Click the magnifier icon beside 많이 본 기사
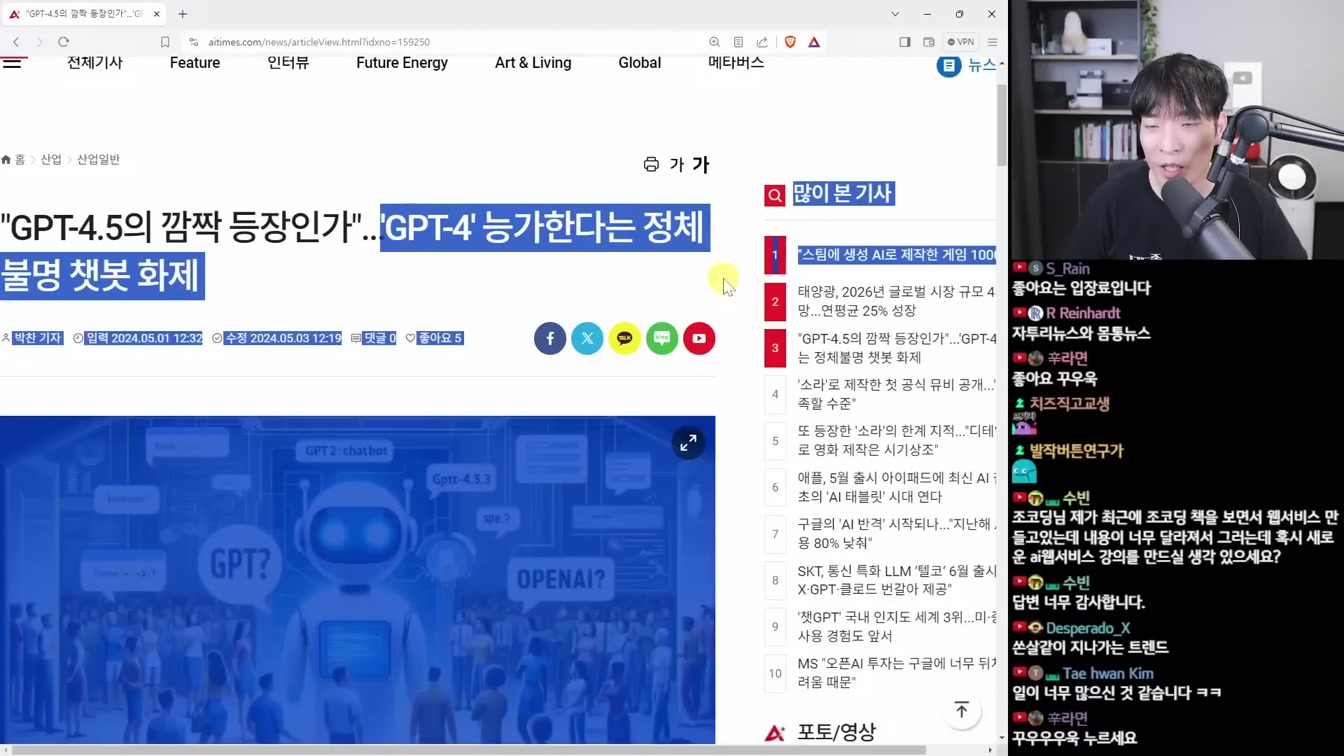 [775, 195]
